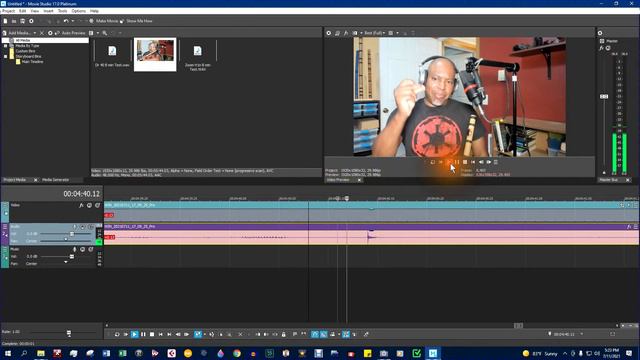Open the Insert menu

(x=48, y=11)
